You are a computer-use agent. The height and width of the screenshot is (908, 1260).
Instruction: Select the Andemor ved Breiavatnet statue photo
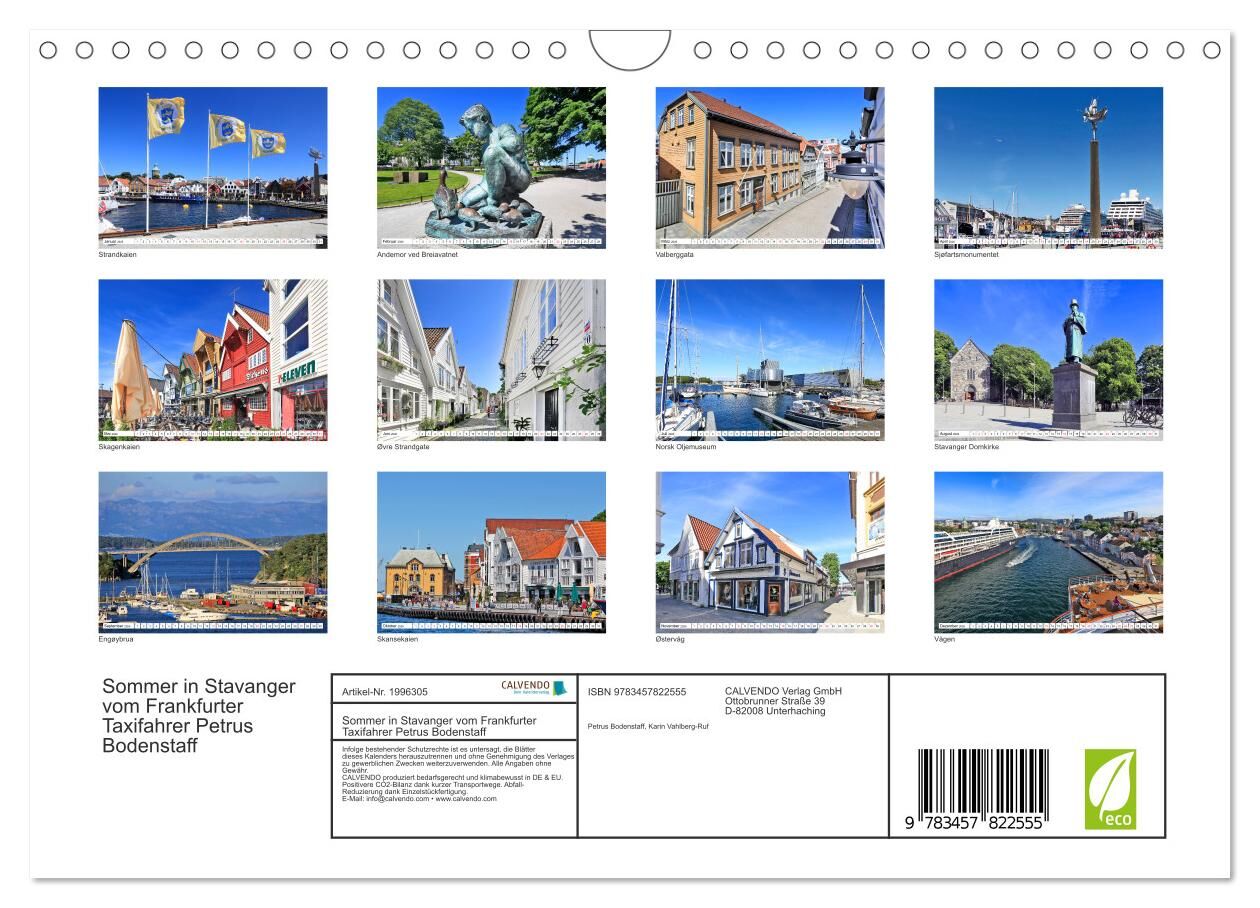point(491,167)
